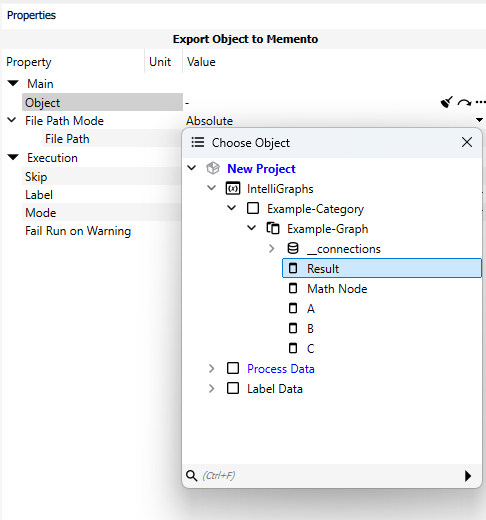Open the ellipsis menu in Object row
Viewport: 486px width, 520px height.
pyautogui.click(x=480, y=102)
